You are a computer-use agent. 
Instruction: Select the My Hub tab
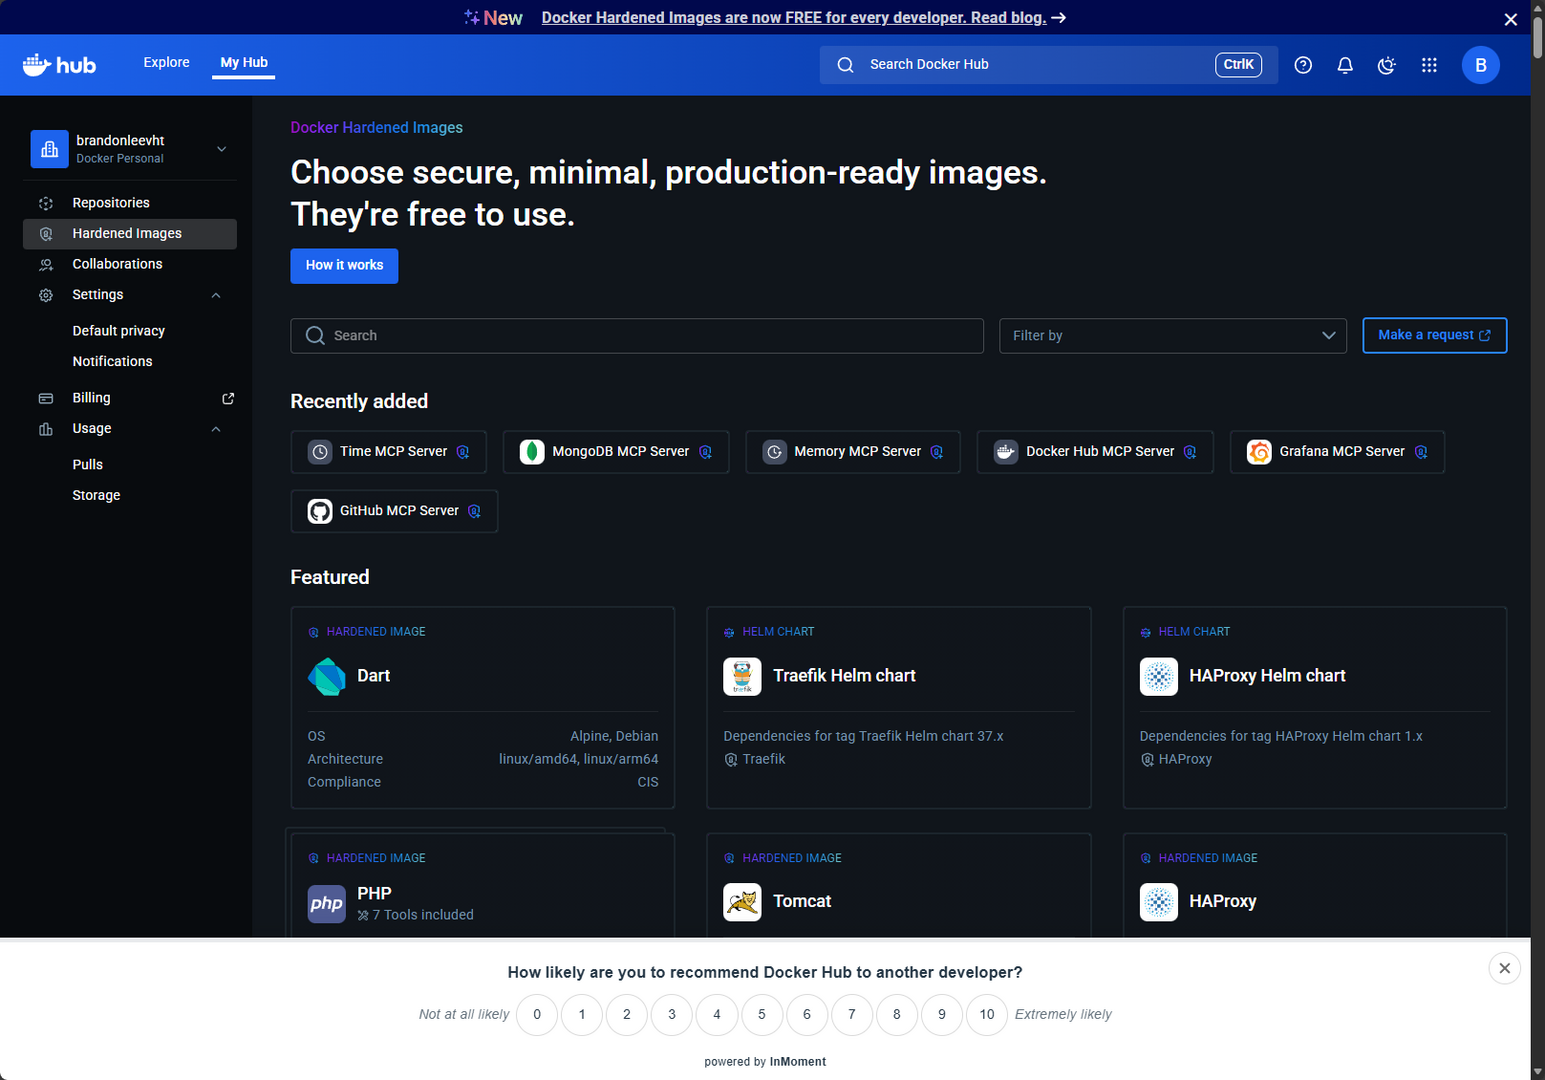pos(244,62)
